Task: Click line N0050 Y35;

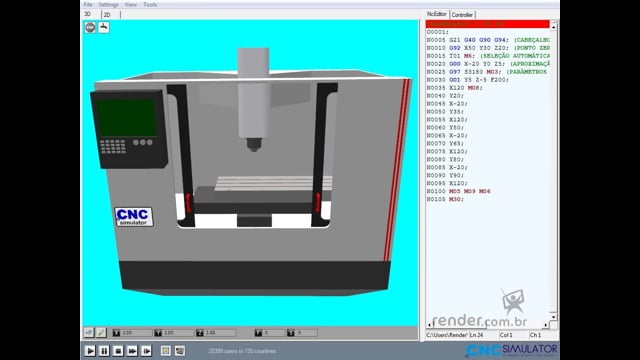Action: pos(445,111)
